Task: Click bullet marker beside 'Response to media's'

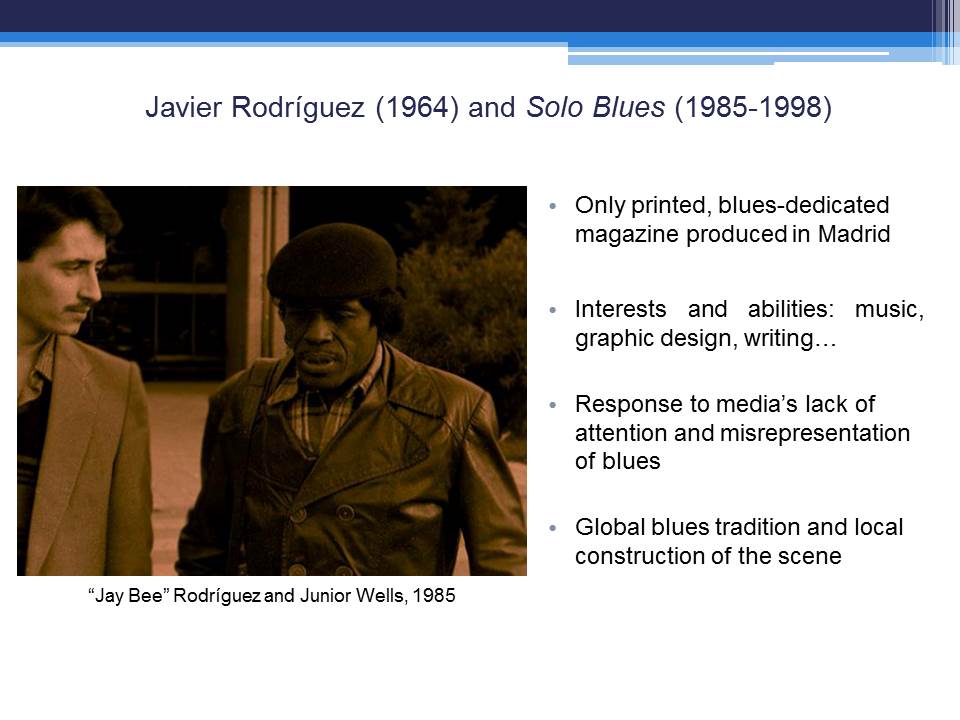Action: 551,405
